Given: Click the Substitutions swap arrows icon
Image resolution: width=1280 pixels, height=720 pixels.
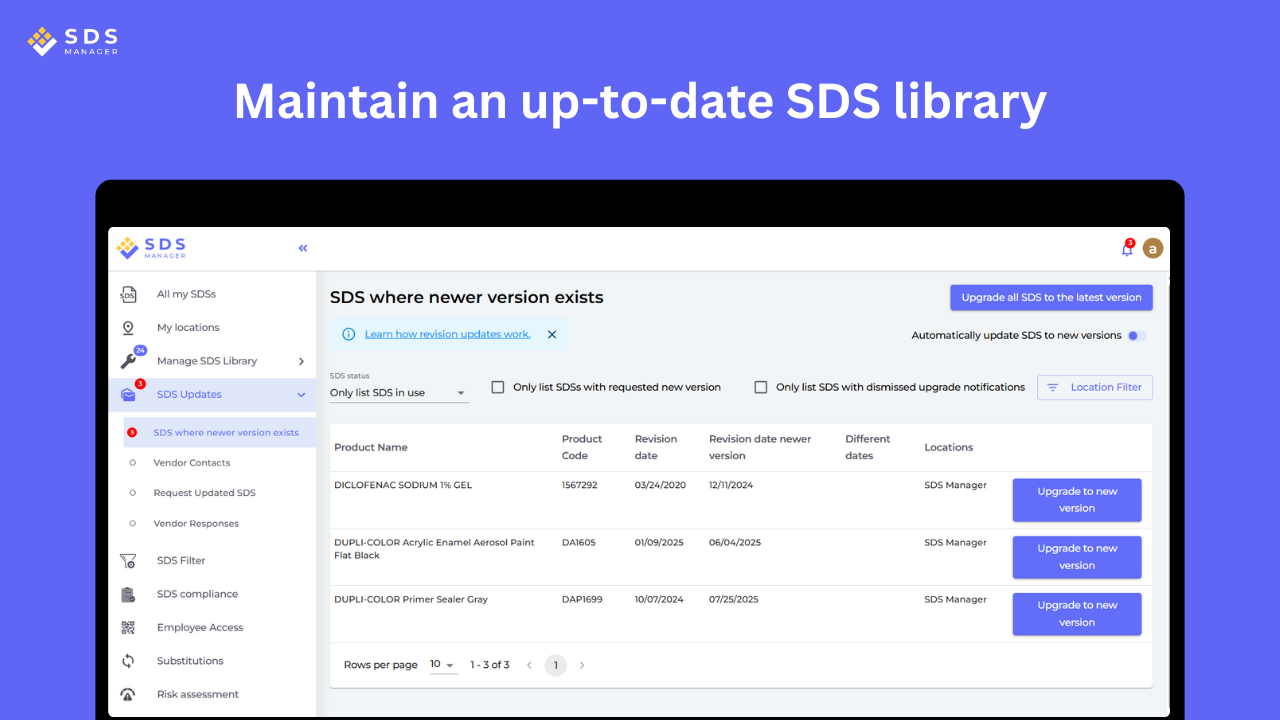Looking at the screenshot, I should tap(128, 661).
